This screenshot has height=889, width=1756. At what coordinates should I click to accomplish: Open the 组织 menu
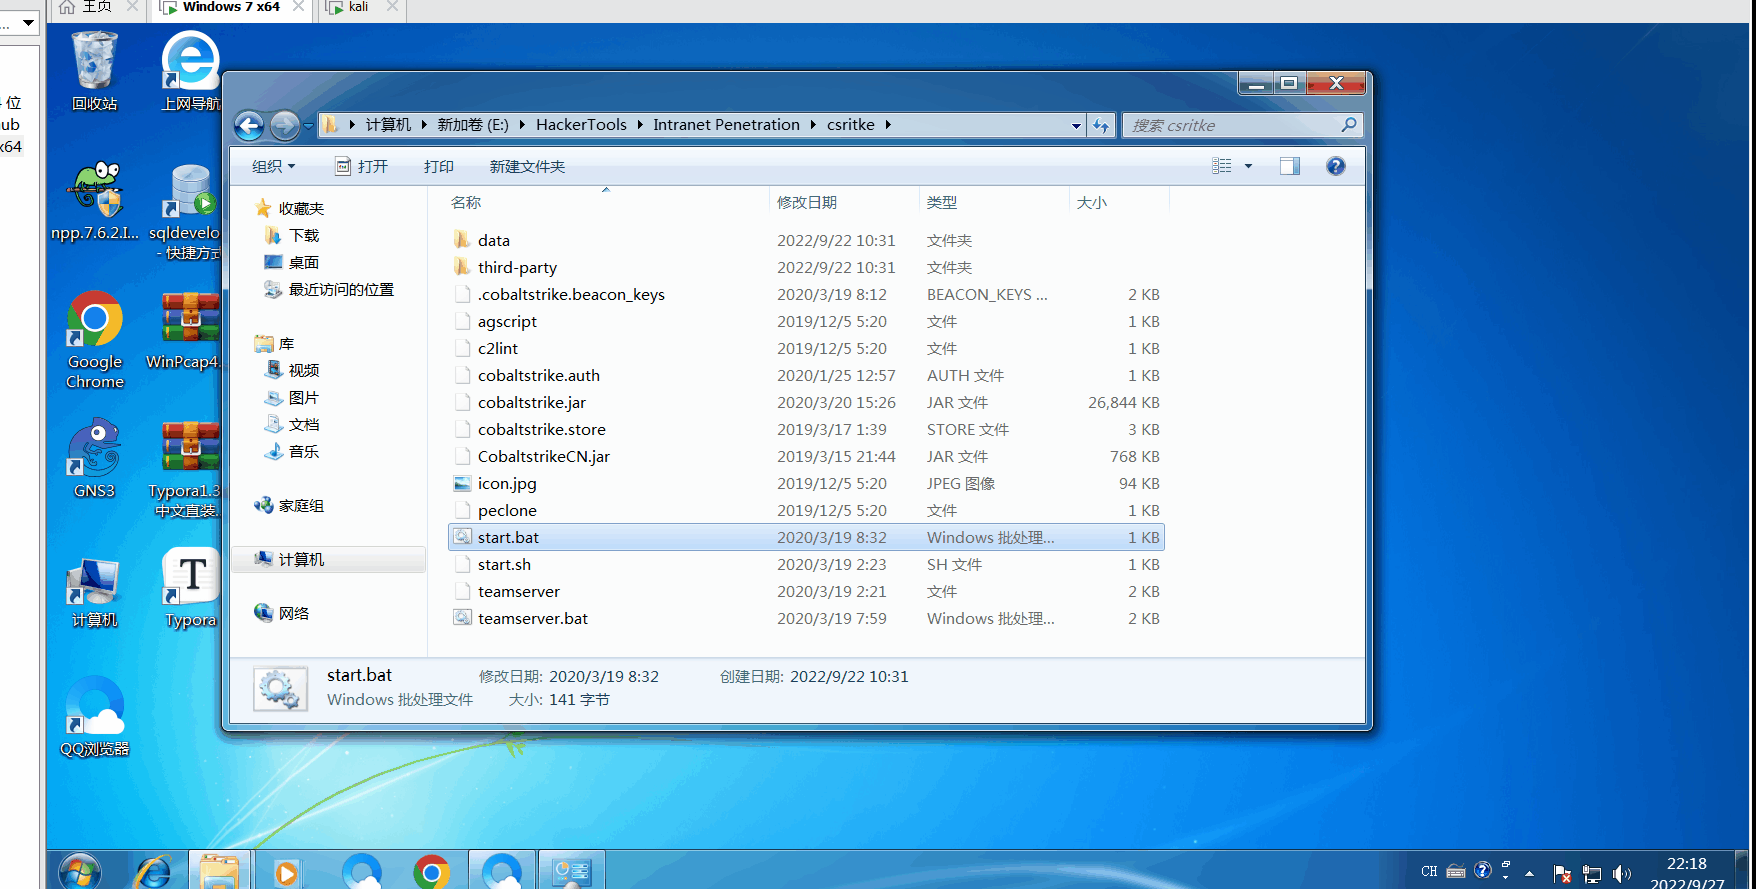(x=273, y=166)
